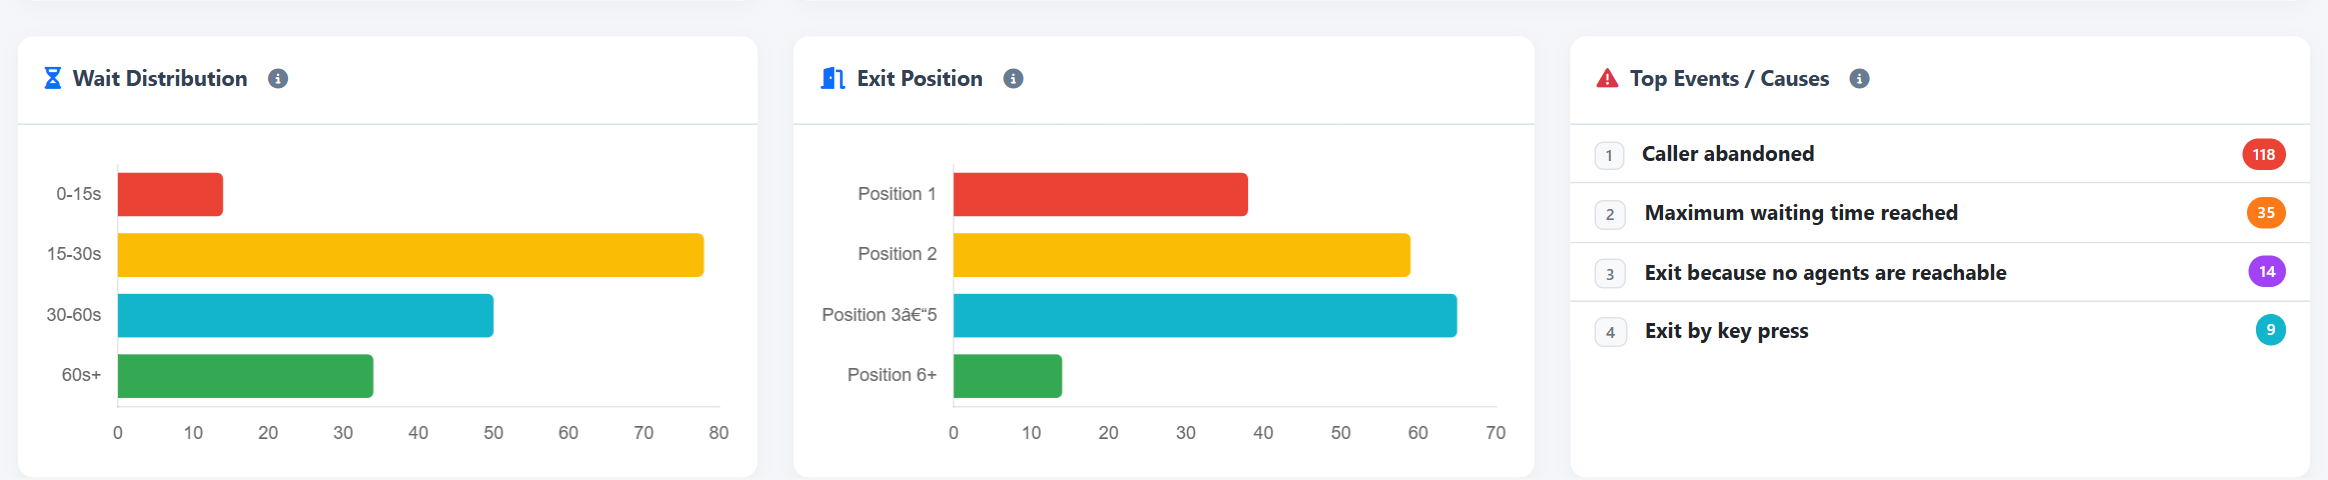2328x480 pixels.
Task: Click rank number 1 badge
Action: pos(1609,155)
